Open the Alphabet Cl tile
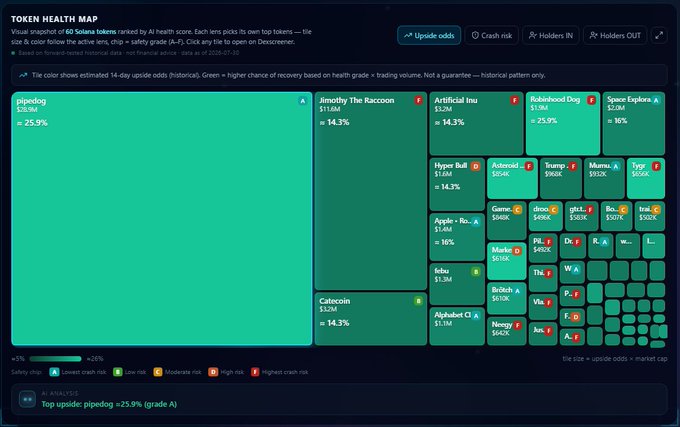This screenshot has height=427, width=680. 457,326
